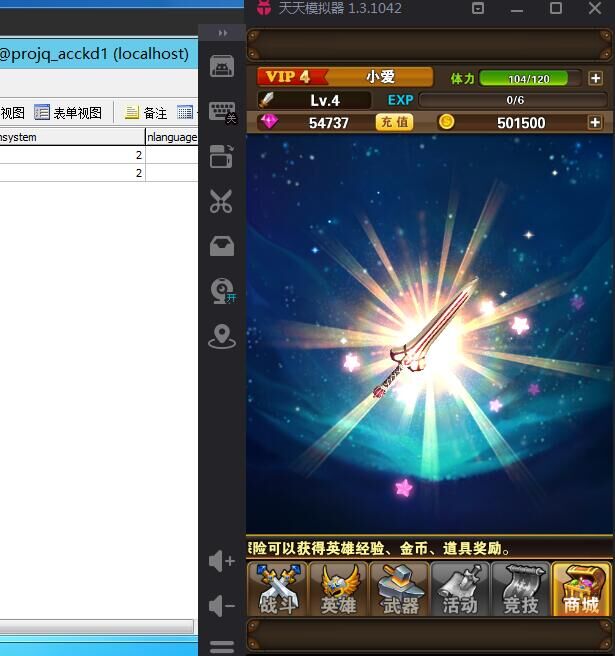This screenshot has height=656, width=615.
Task: Open the inbox tray icon in sidebar
Action: tap(221, 246)
